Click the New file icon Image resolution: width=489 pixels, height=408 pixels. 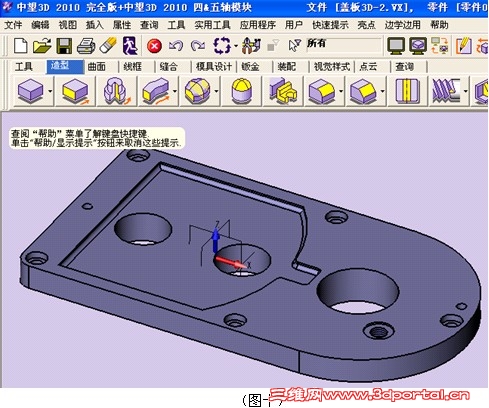20,46
